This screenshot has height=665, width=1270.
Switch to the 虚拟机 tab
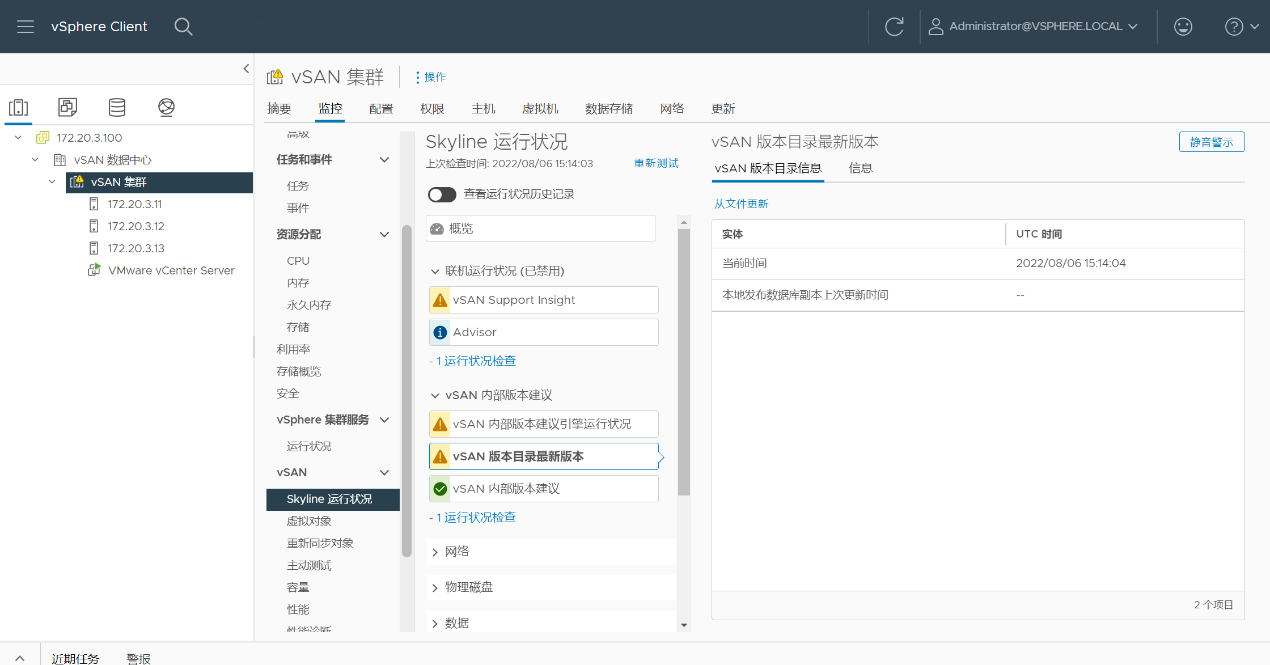[540, 109]
